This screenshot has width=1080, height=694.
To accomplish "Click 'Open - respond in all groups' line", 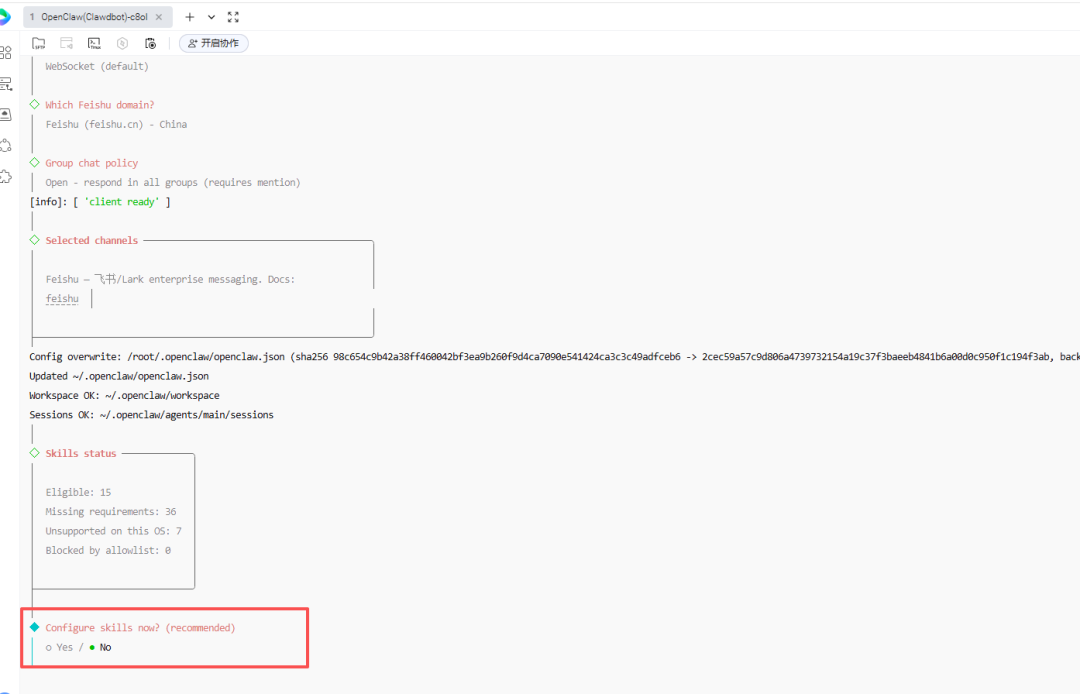I will click(173, 182).
